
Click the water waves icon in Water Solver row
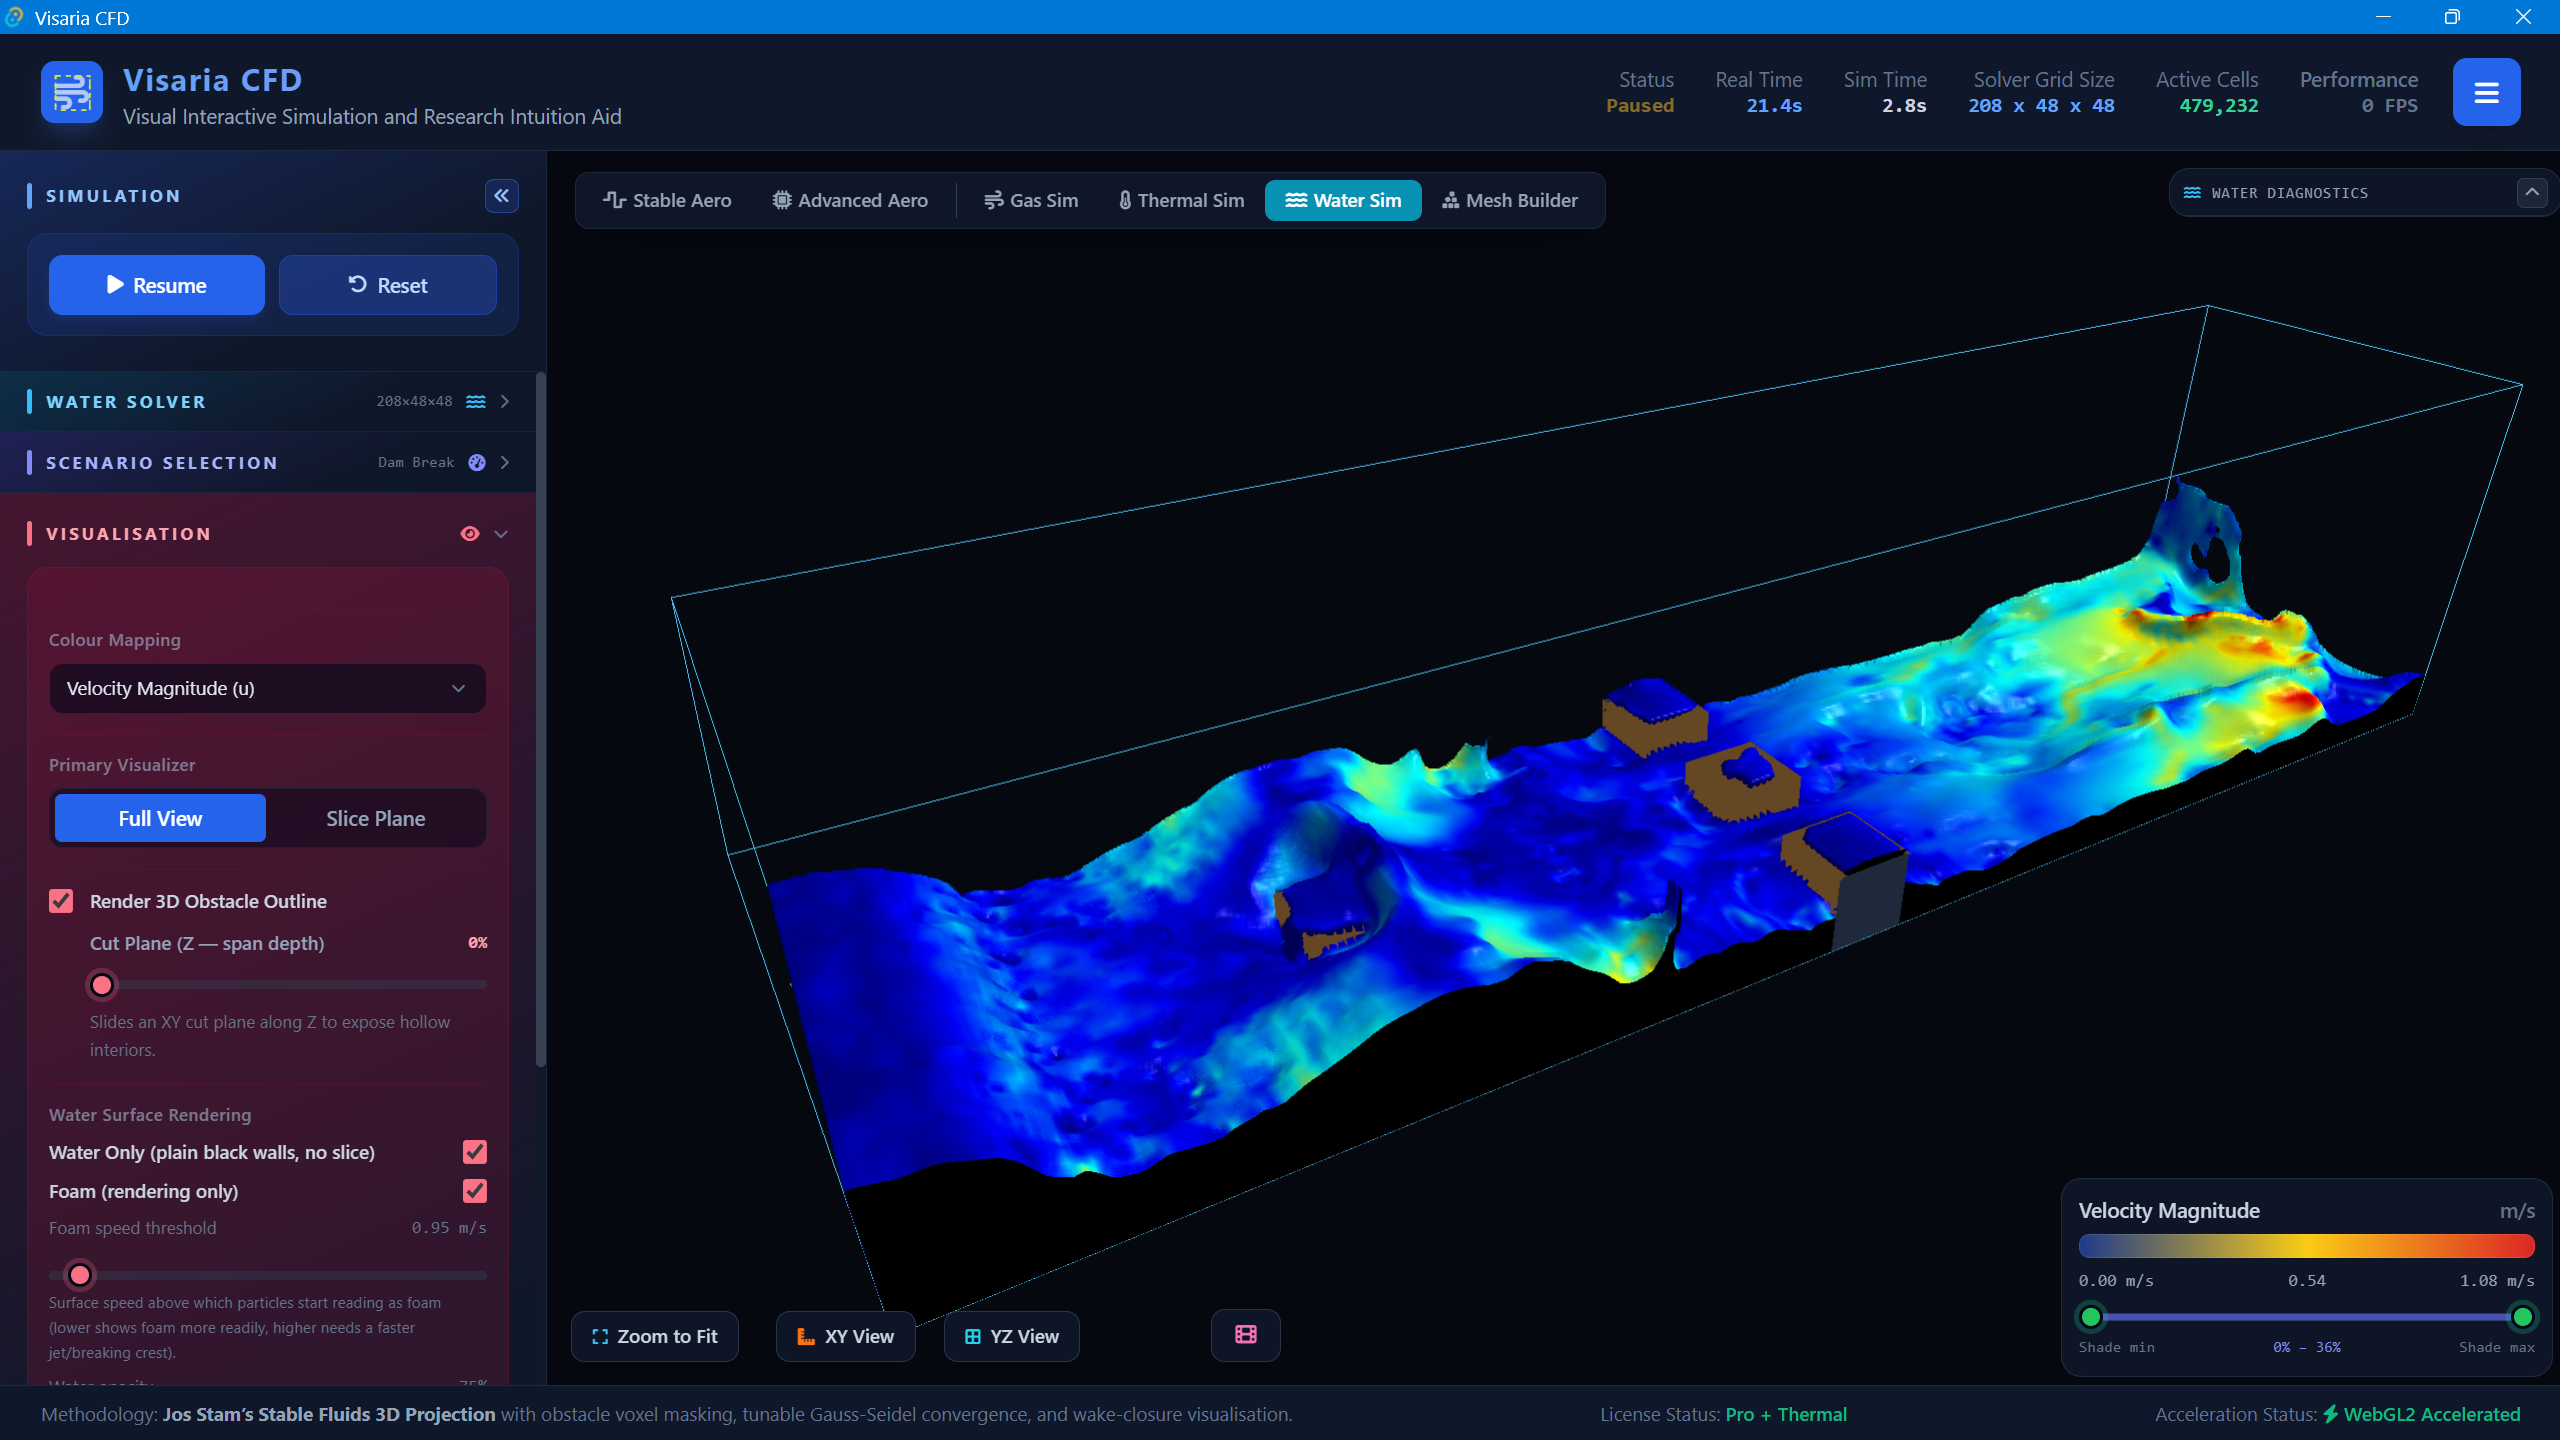(476, 401)
